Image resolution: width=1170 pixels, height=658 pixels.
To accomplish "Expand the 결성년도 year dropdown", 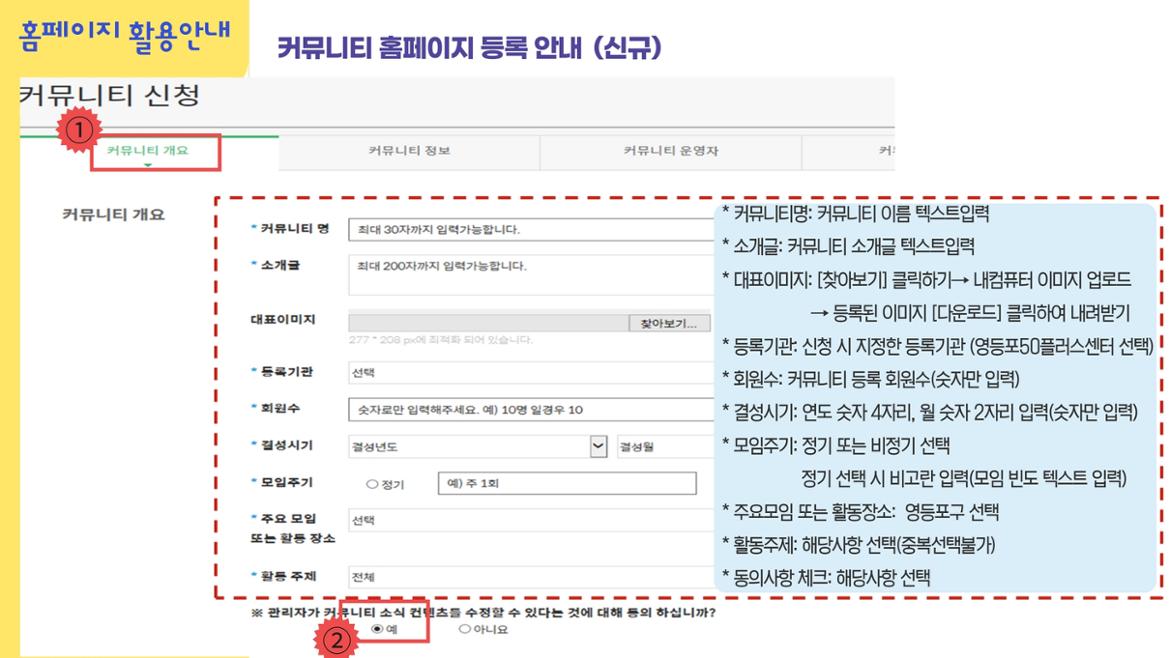I will (470, 446).
